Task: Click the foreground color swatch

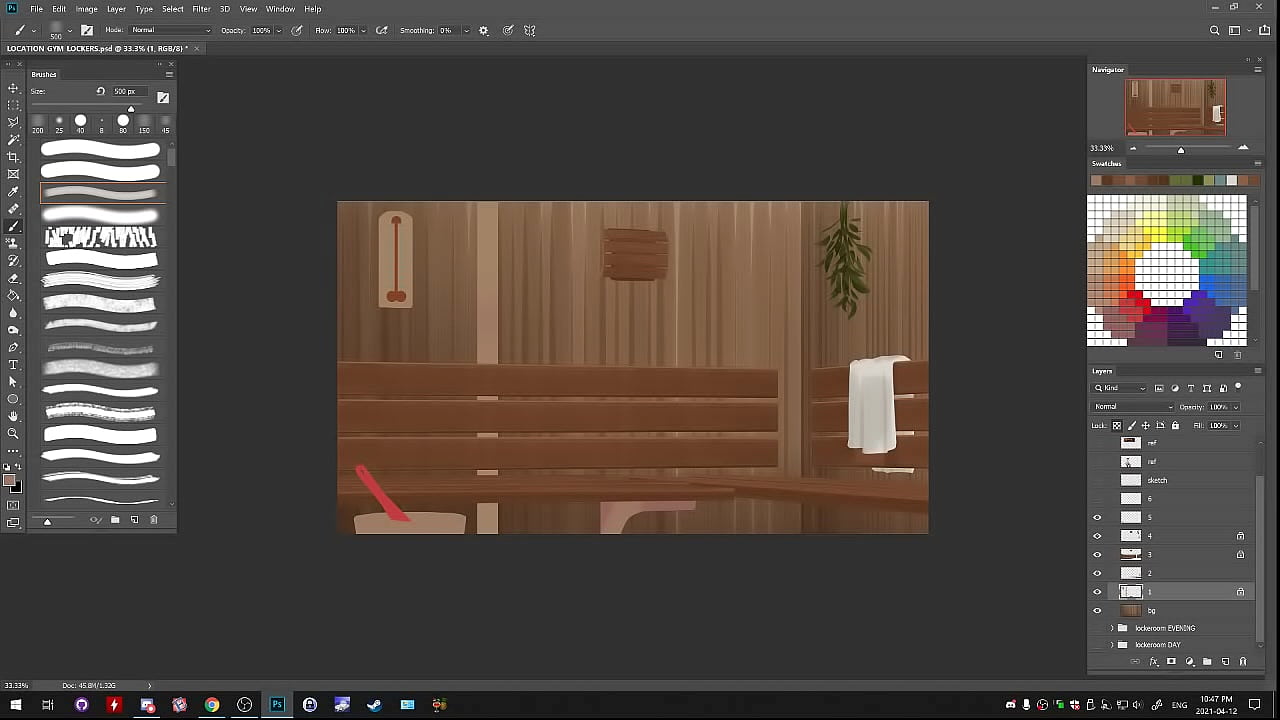Action: point(9,482)
